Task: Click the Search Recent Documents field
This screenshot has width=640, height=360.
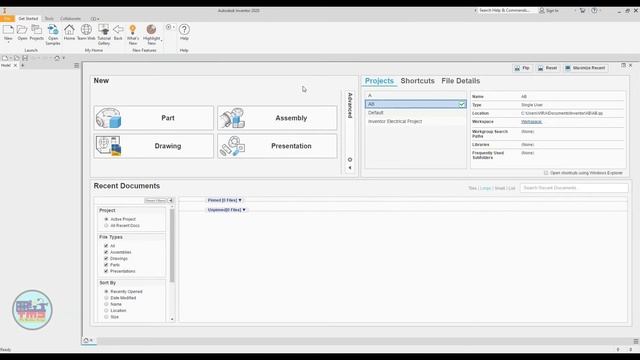Action: click(x=574, y=188)
